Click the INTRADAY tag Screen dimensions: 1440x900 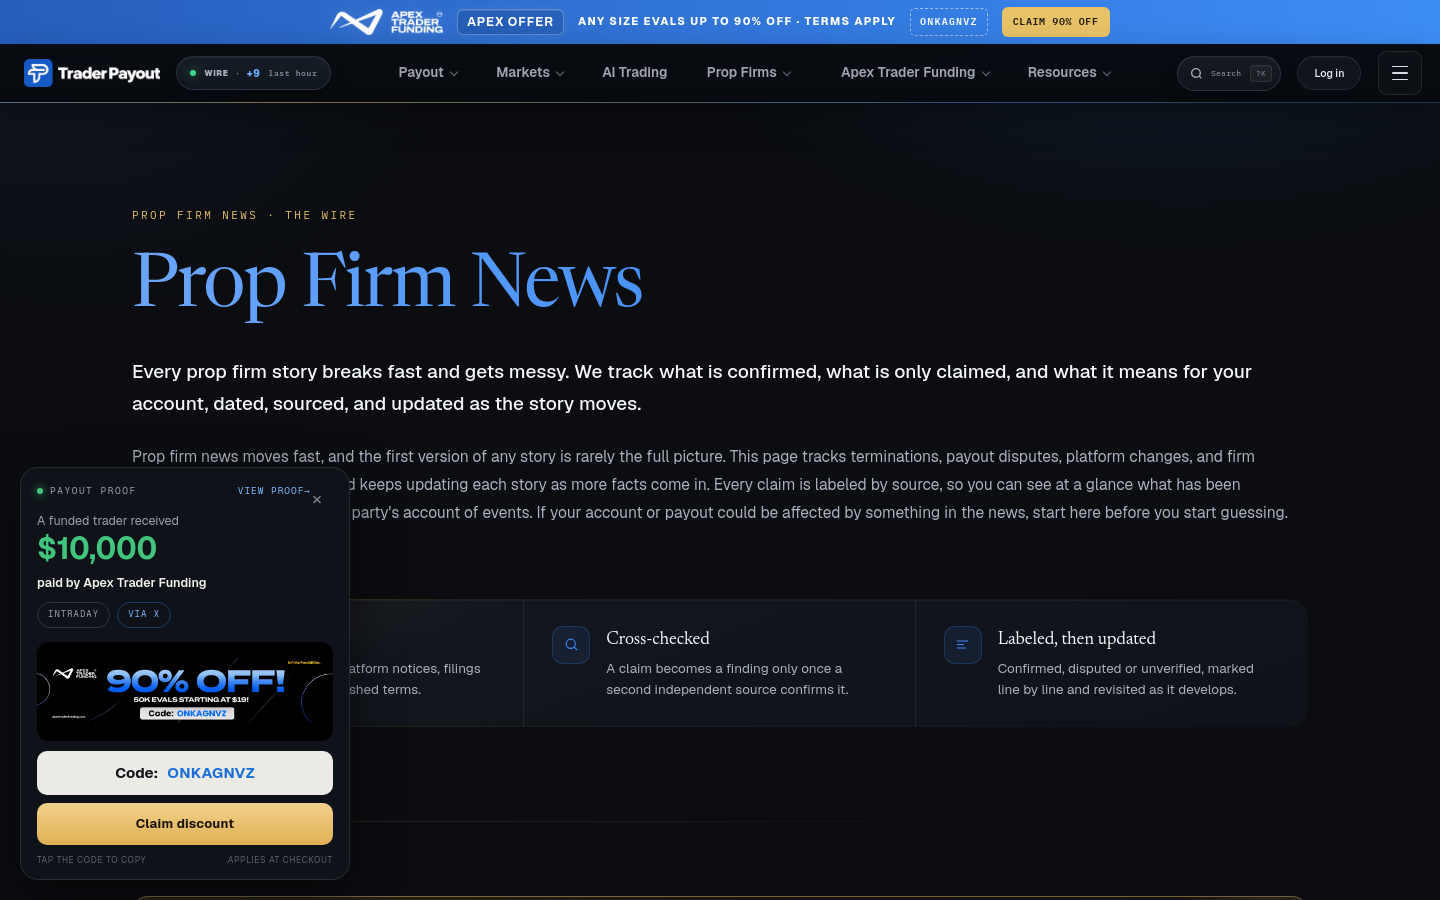pos(73,614)
